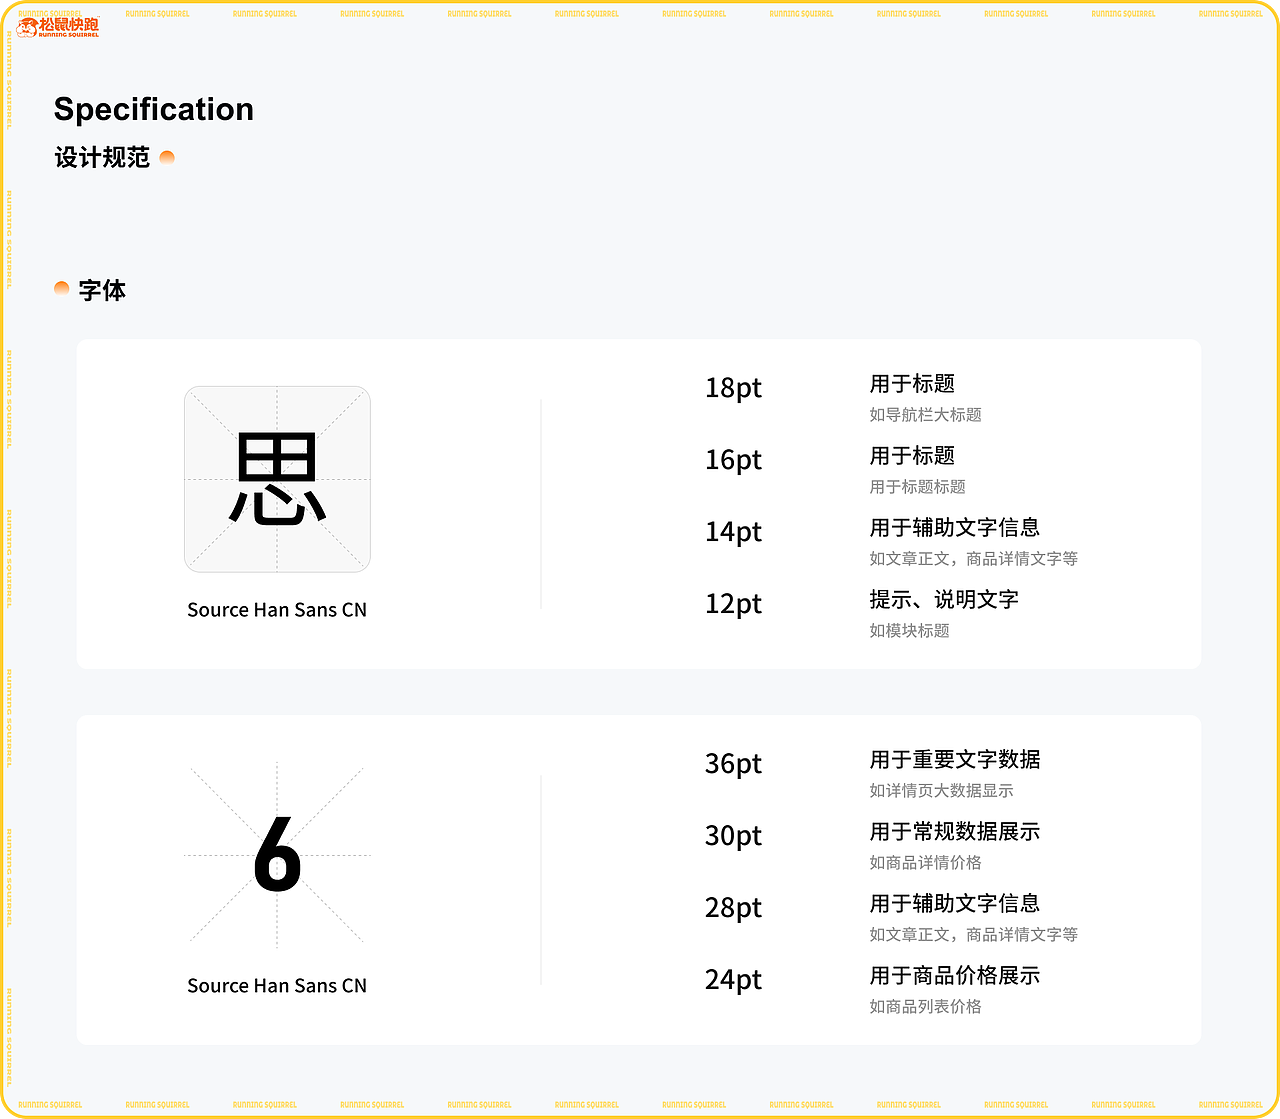Expand the upper Source Han Sans CN card
1280x1119 pixels.
tap(638, 503)
